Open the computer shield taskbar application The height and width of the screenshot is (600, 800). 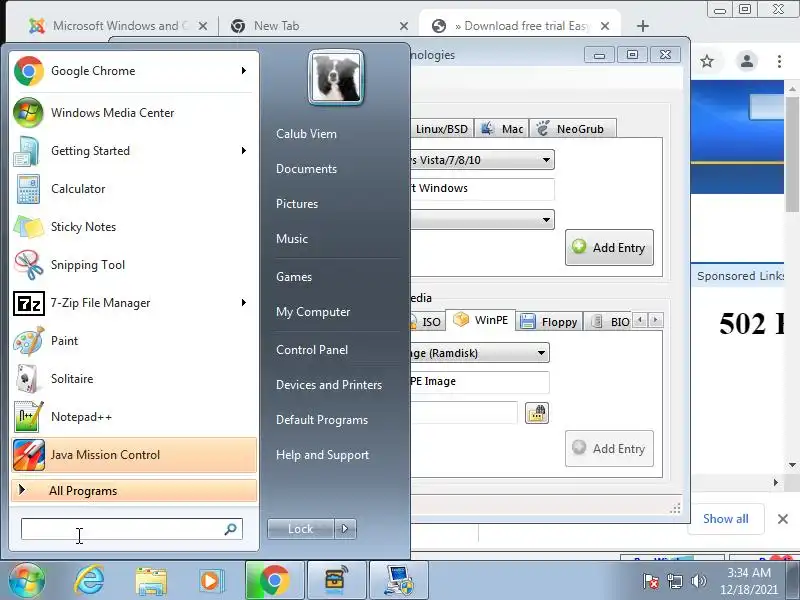(398, 581)
